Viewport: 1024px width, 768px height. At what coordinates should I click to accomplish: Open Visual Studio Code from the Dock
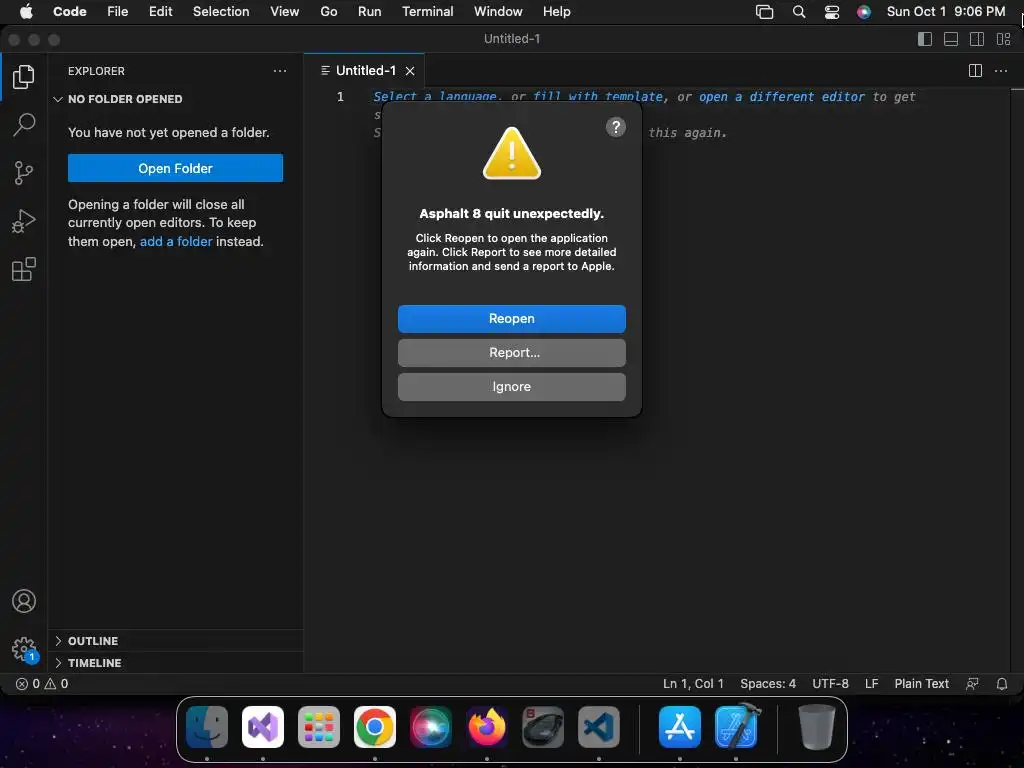click(599, 727)
